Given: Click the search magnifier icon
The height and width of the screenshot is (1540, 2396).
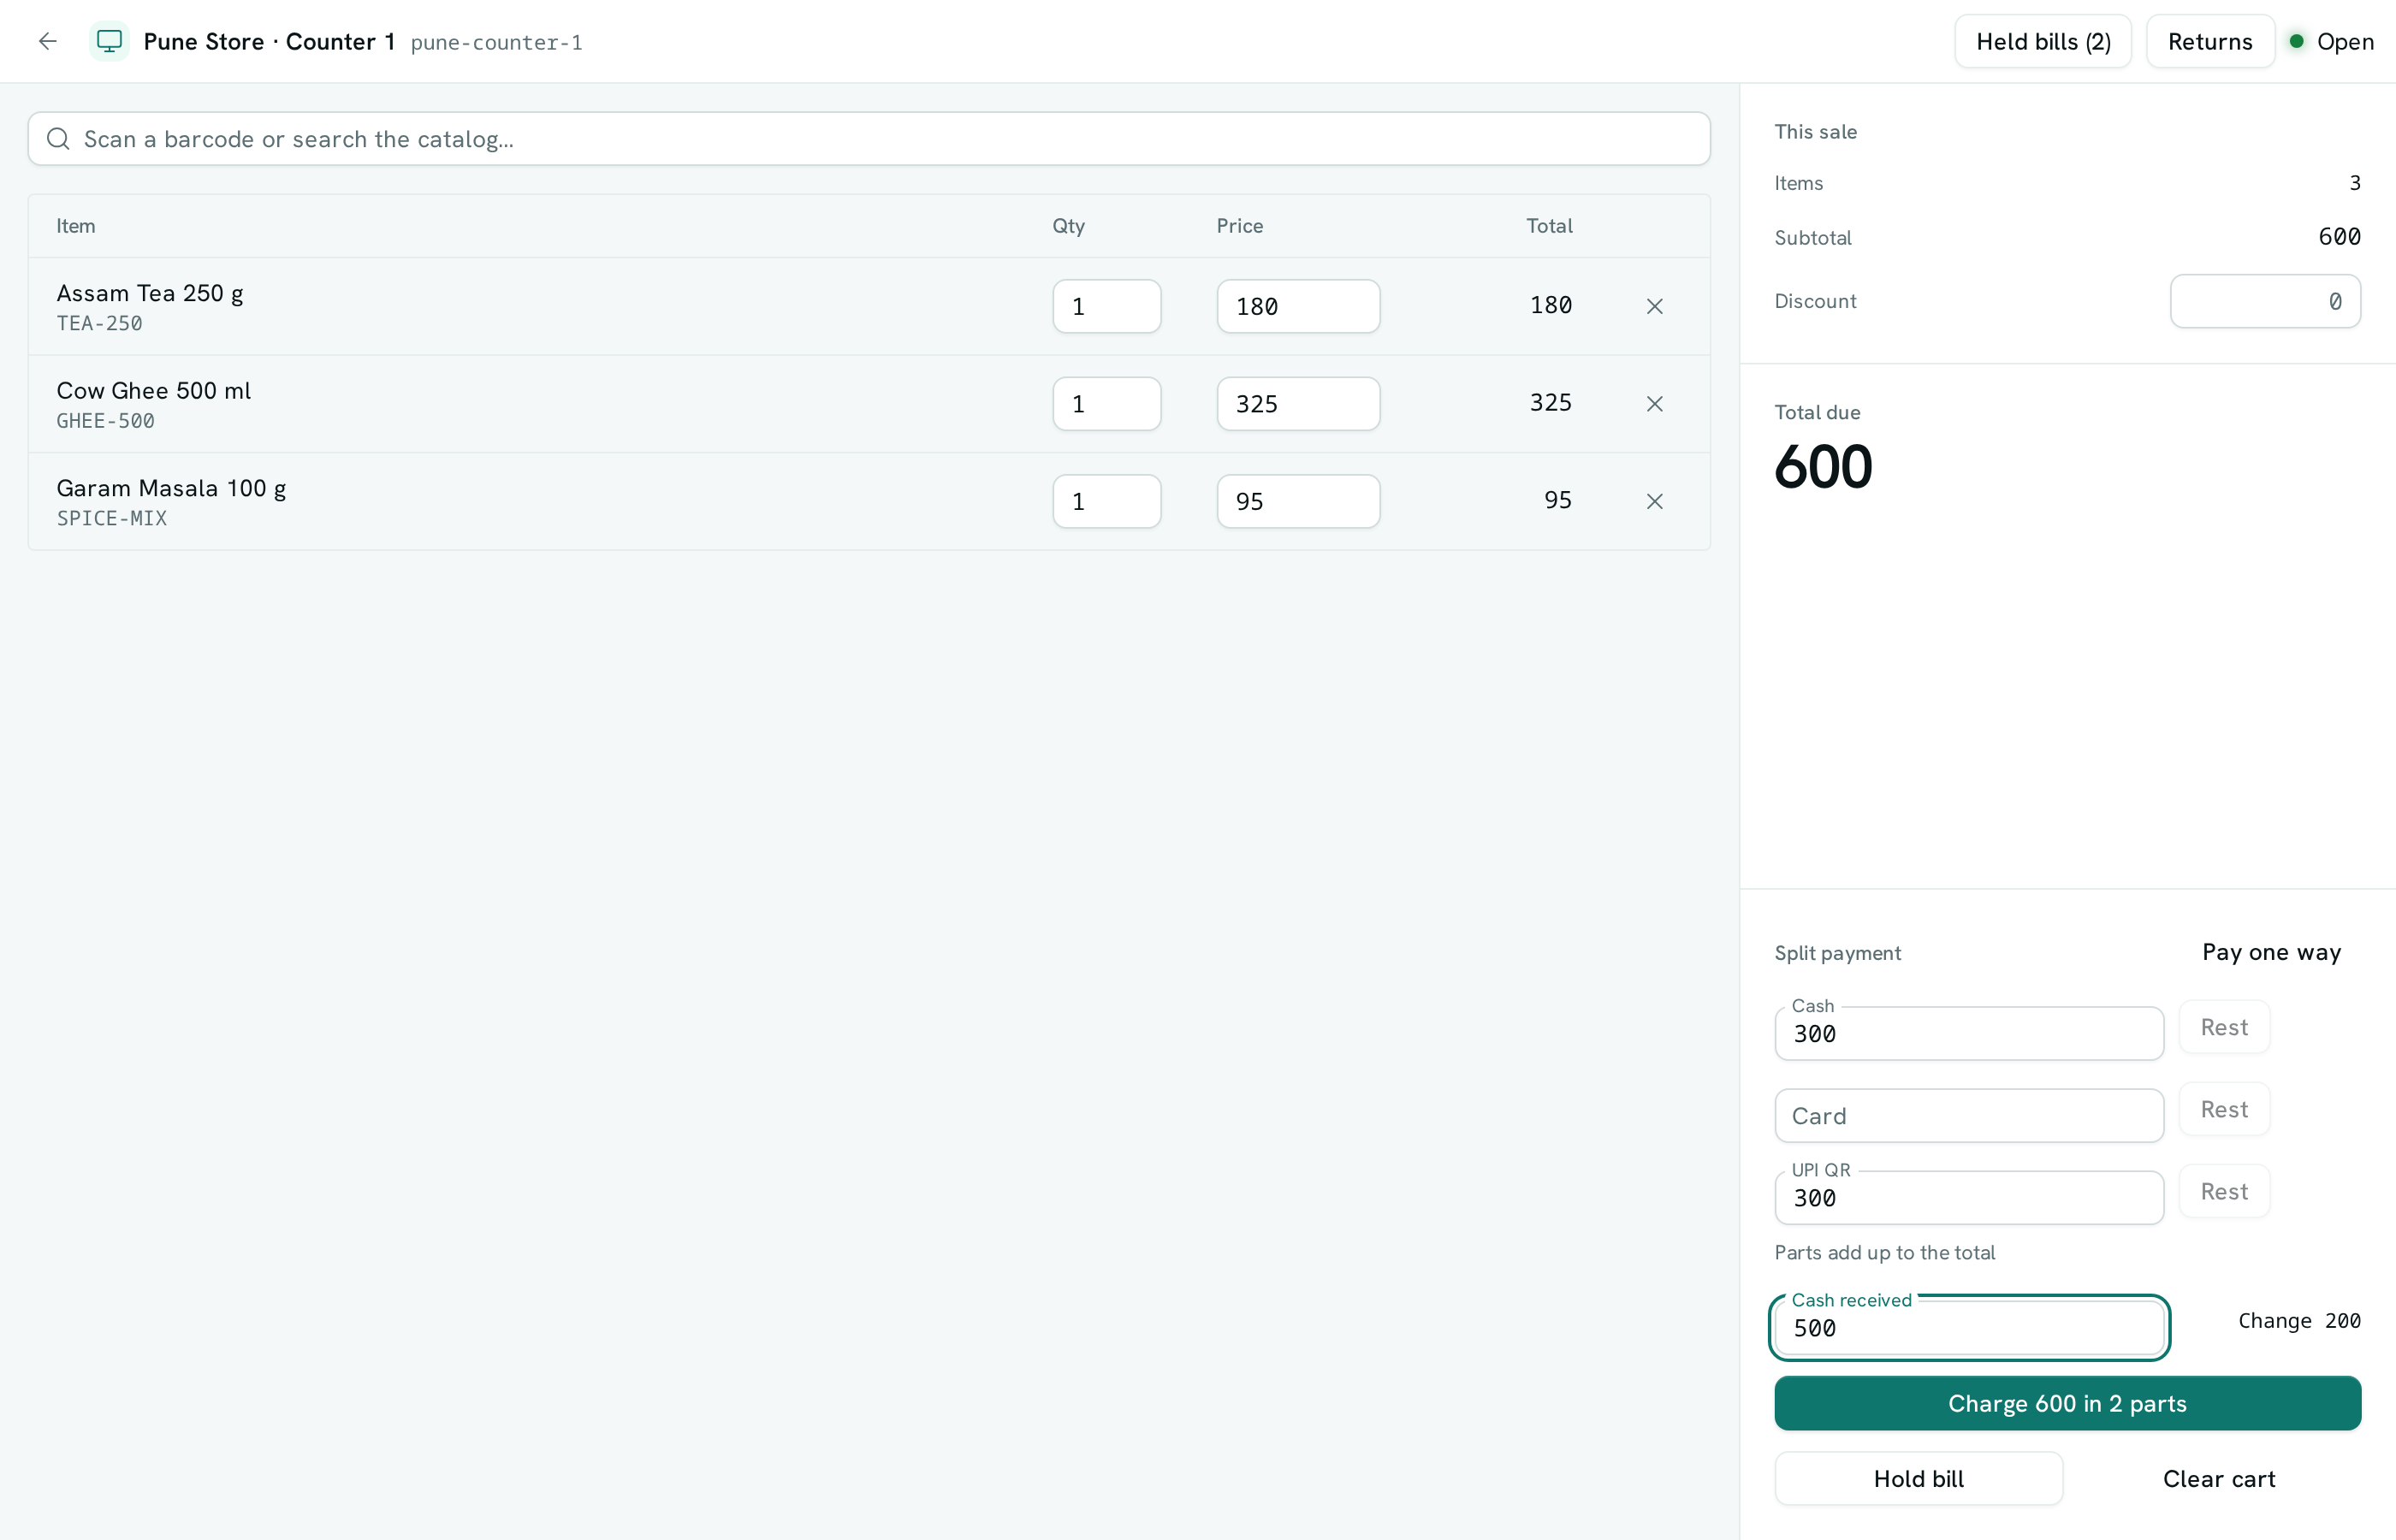Looking at the screenshot, I should pos(58,139).
